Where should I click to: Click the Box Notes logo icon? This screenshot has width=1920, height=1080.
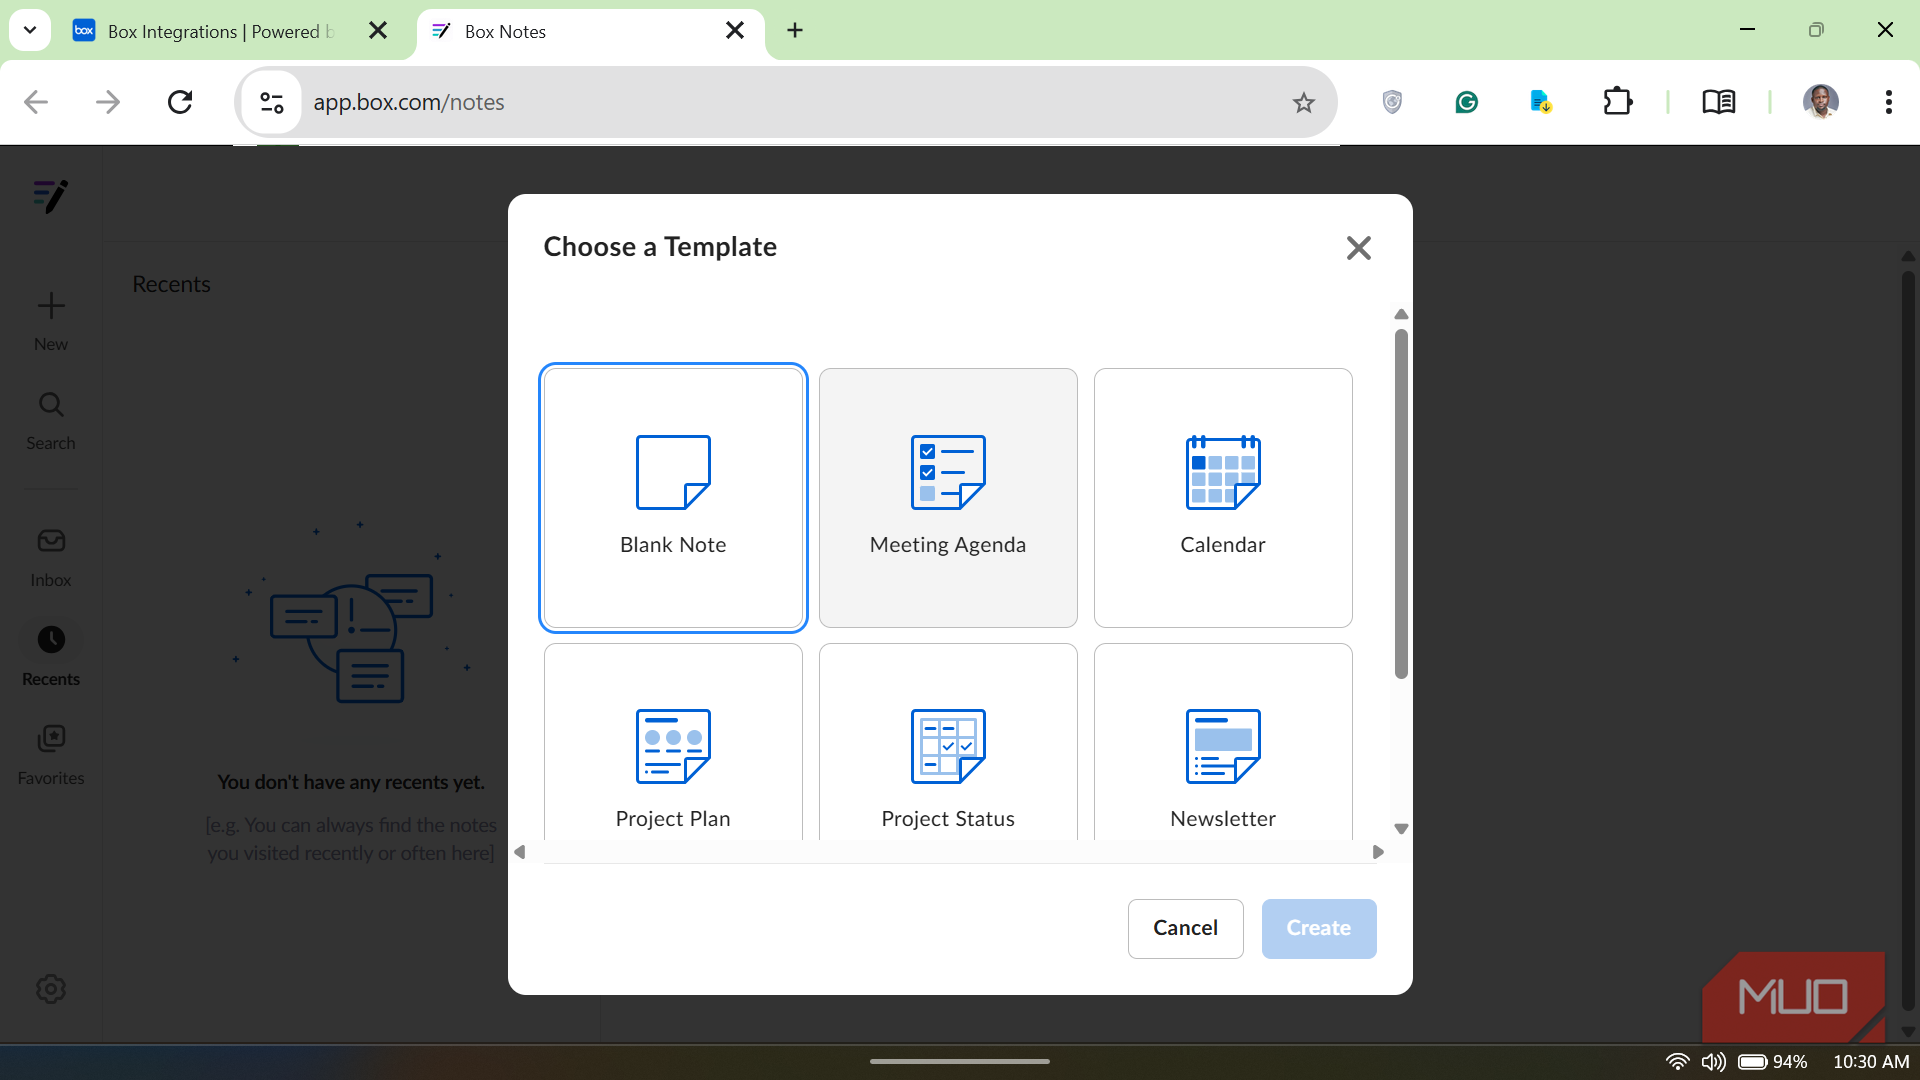[51, 196]
